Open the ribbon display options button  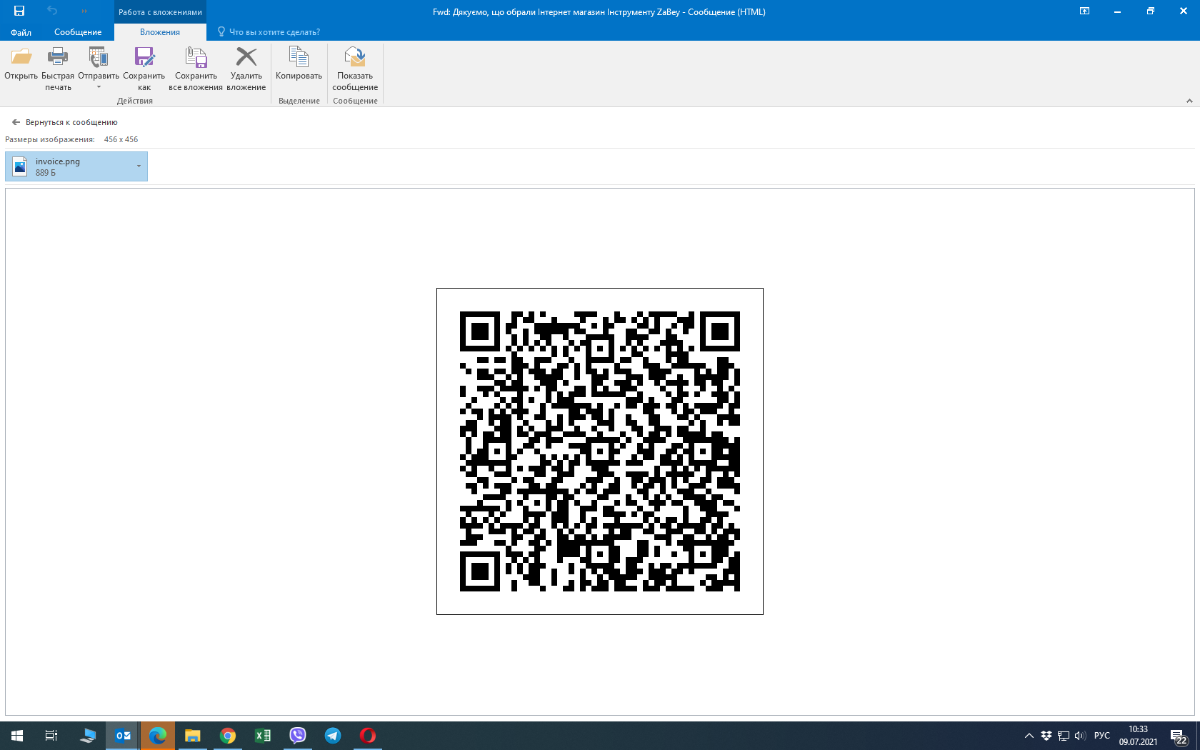point(1084,11)
